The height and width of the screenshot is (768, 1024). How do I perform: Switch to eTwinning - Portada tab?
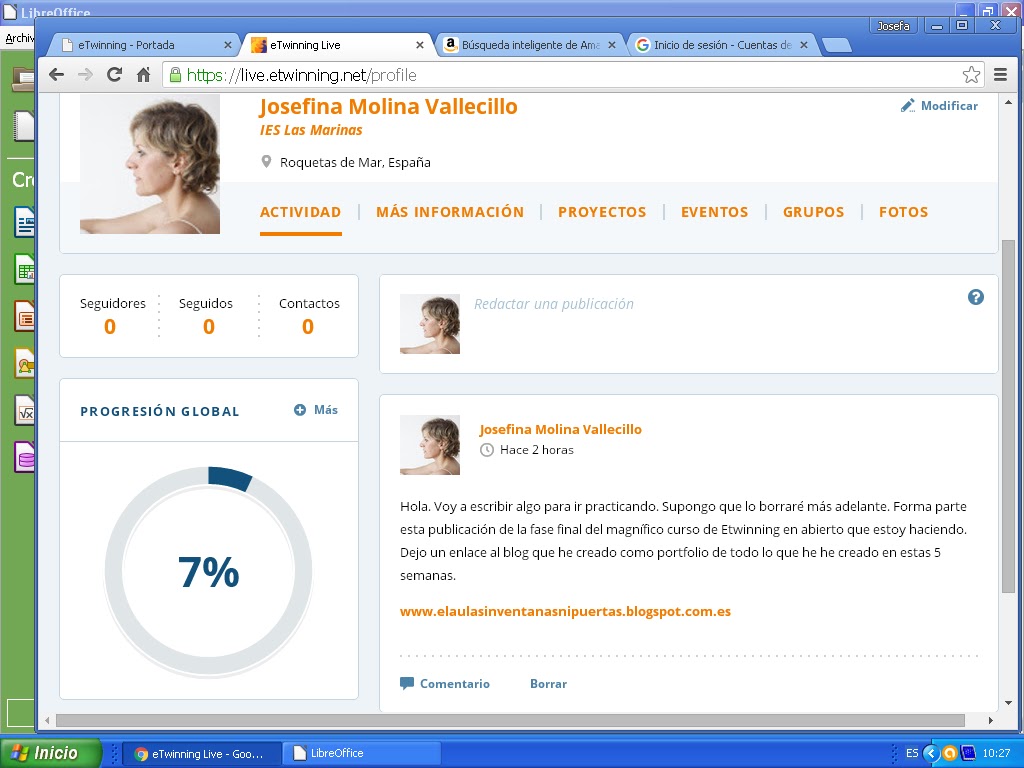[144, 45]
